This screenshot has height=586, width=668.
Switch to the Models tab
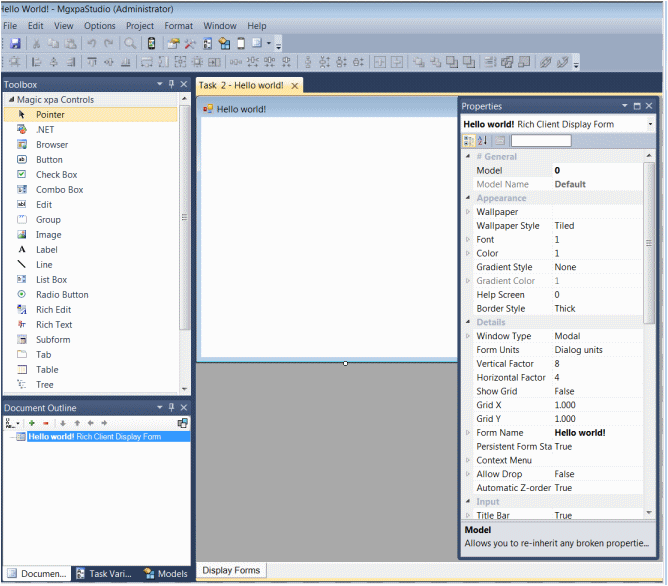point(166,574)
